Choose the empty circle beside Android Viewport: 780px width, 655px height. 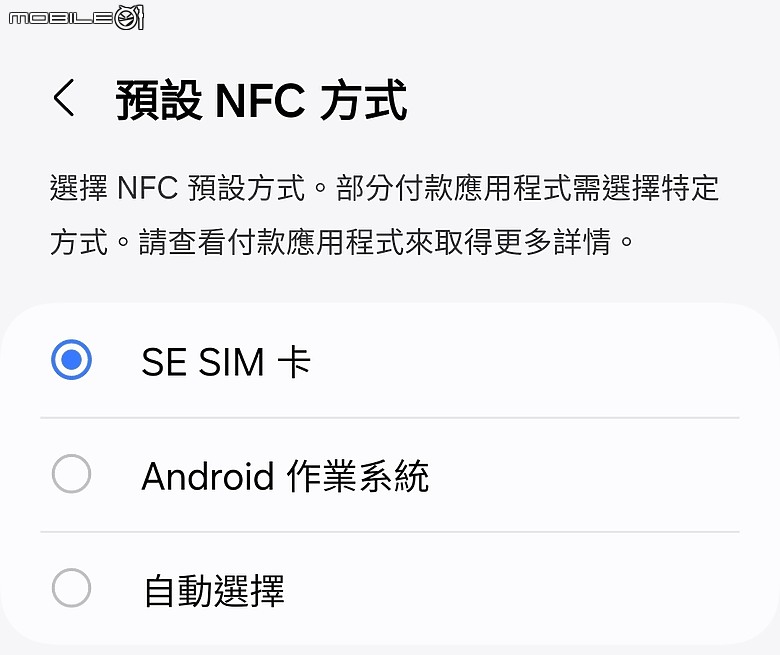[72, 473]
